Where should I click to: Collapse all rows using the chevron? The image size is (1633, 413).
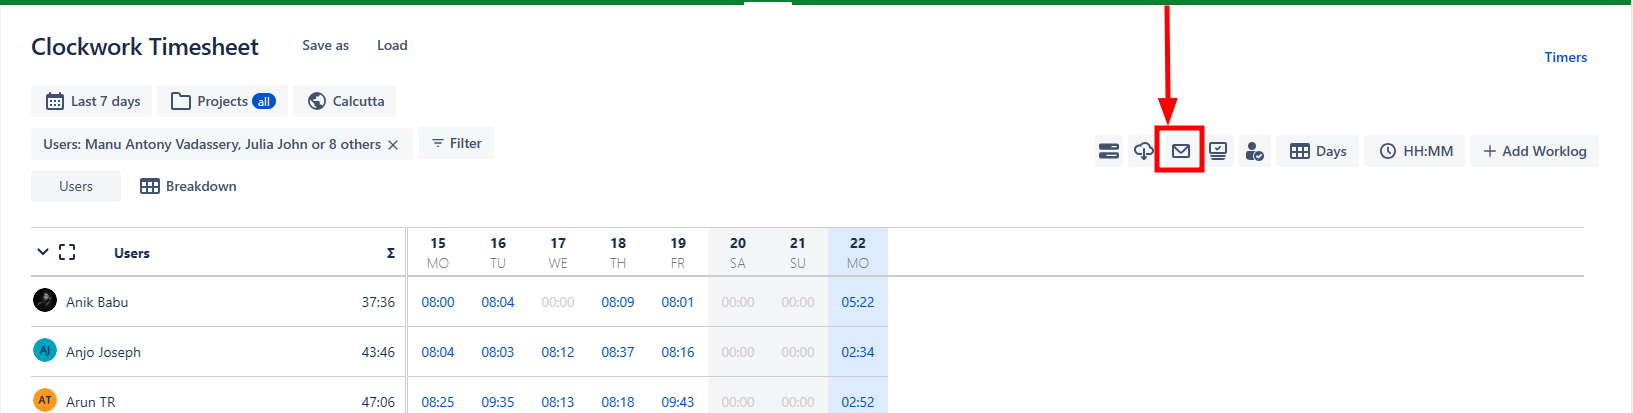pyautogui.click(x=42, y=252)
